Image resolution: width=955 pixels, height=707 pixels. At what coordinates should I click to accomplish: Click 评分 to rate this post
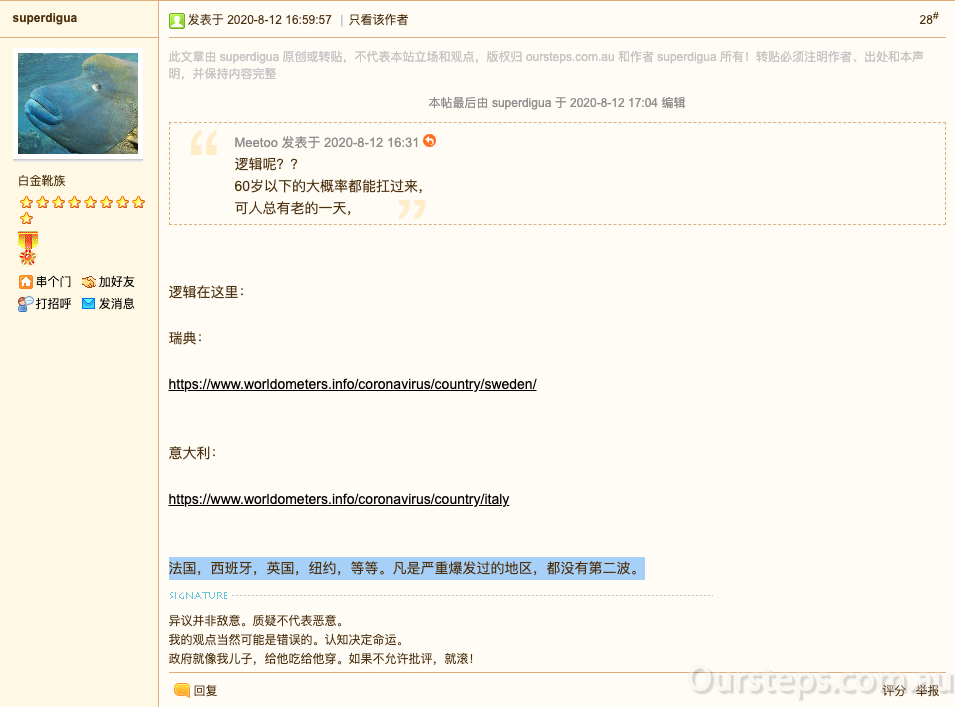point(893,691)
